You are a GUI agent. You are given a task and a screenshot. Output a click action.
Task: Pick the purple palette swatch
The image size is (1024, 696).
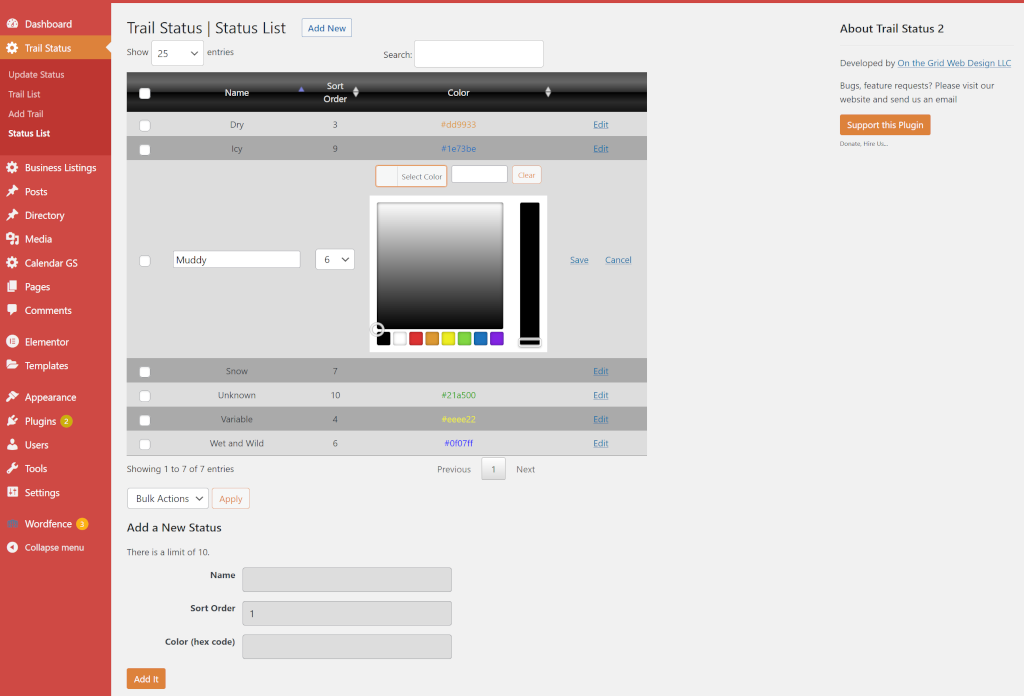click(497, 338)
